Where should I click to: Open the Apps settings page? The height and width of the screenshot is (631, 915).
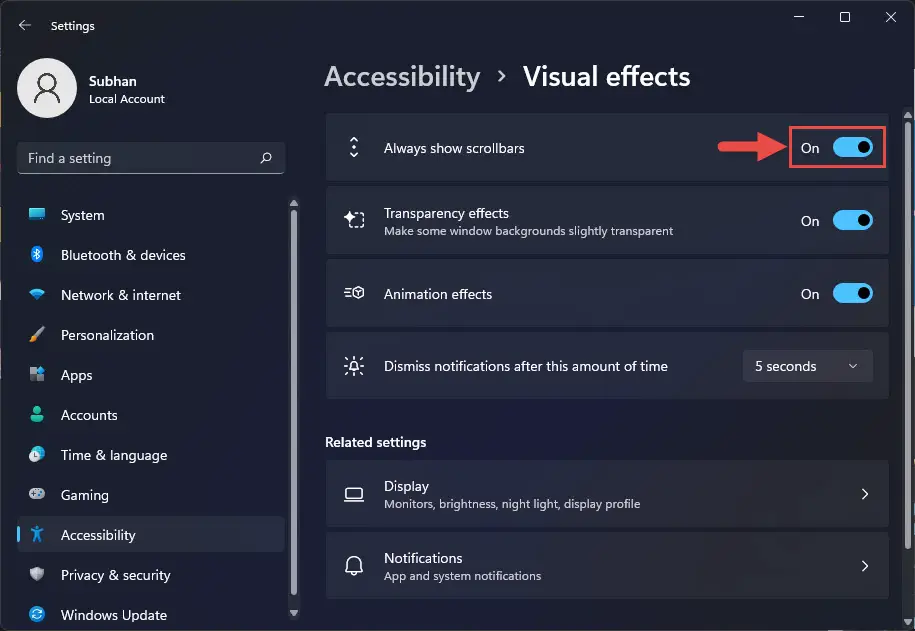pyautogui.click(x=151, y=375)
